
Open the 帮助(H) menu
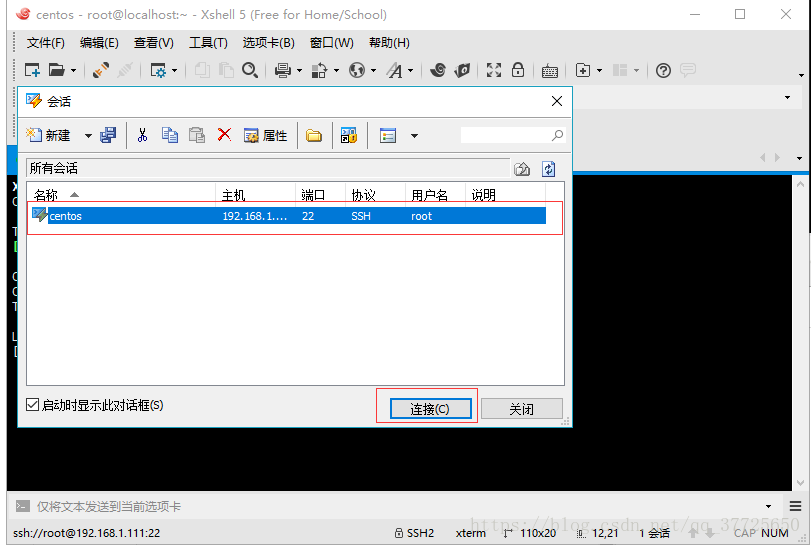pyautogui.click(x=389, y=42)
